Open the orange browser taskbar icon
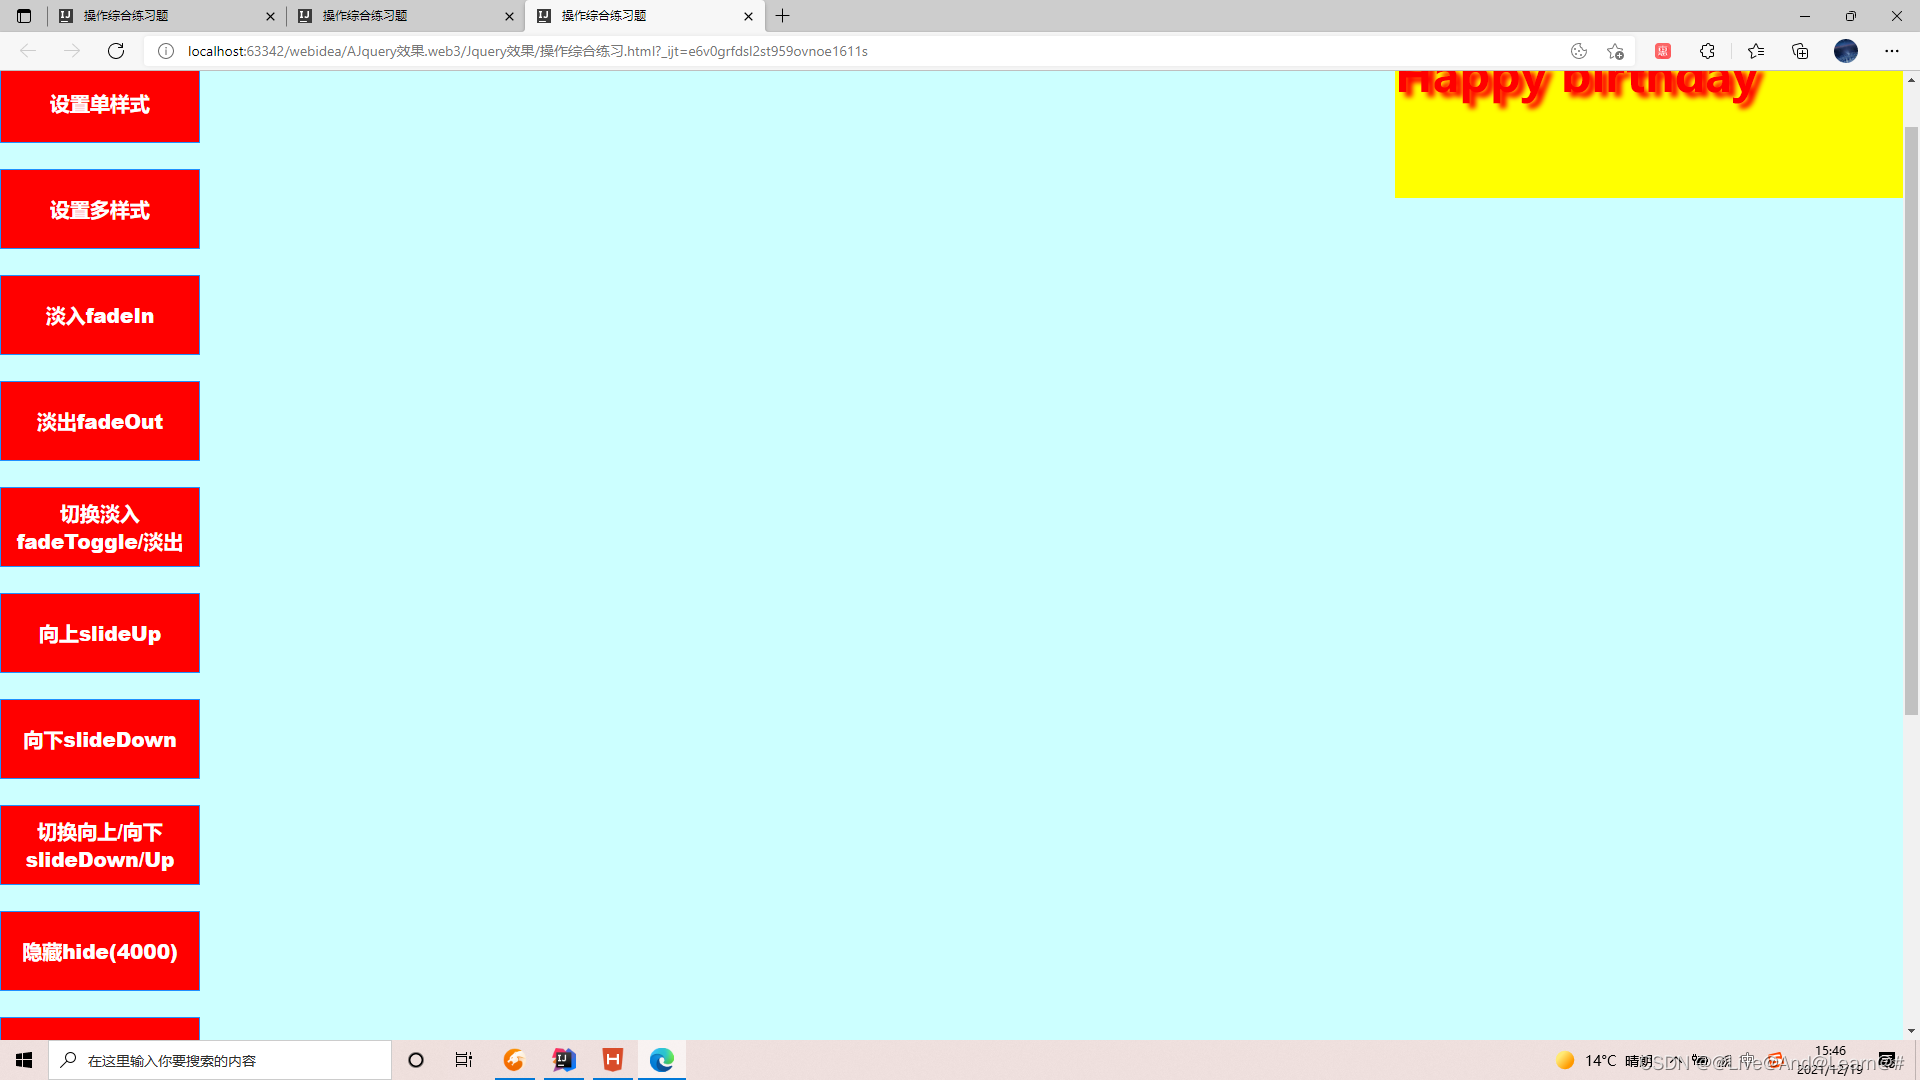Screen dimensions: 1920x1080 514,1060
